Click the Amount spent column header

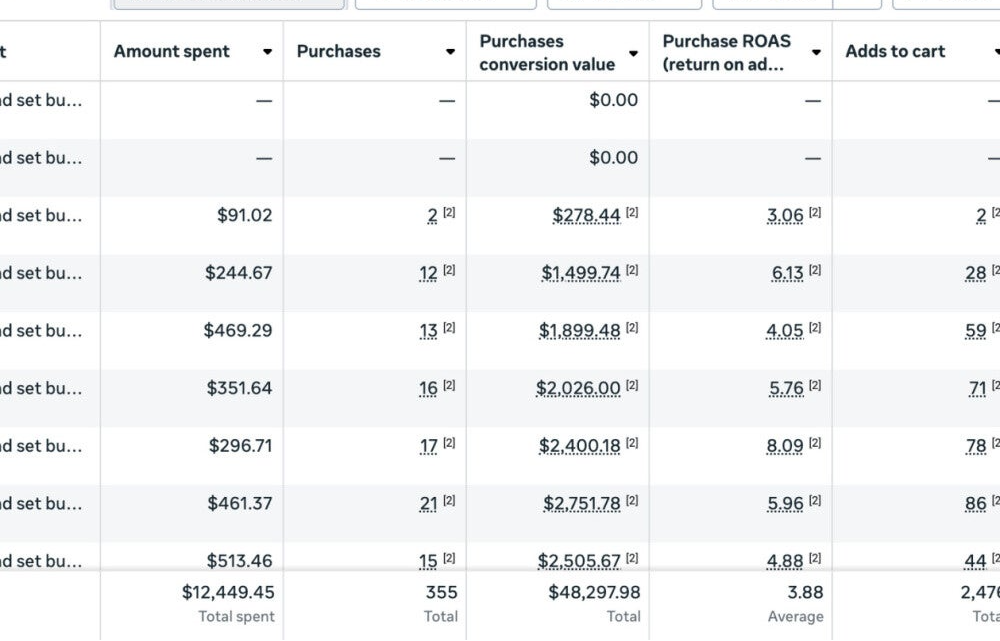pos(172,52)
